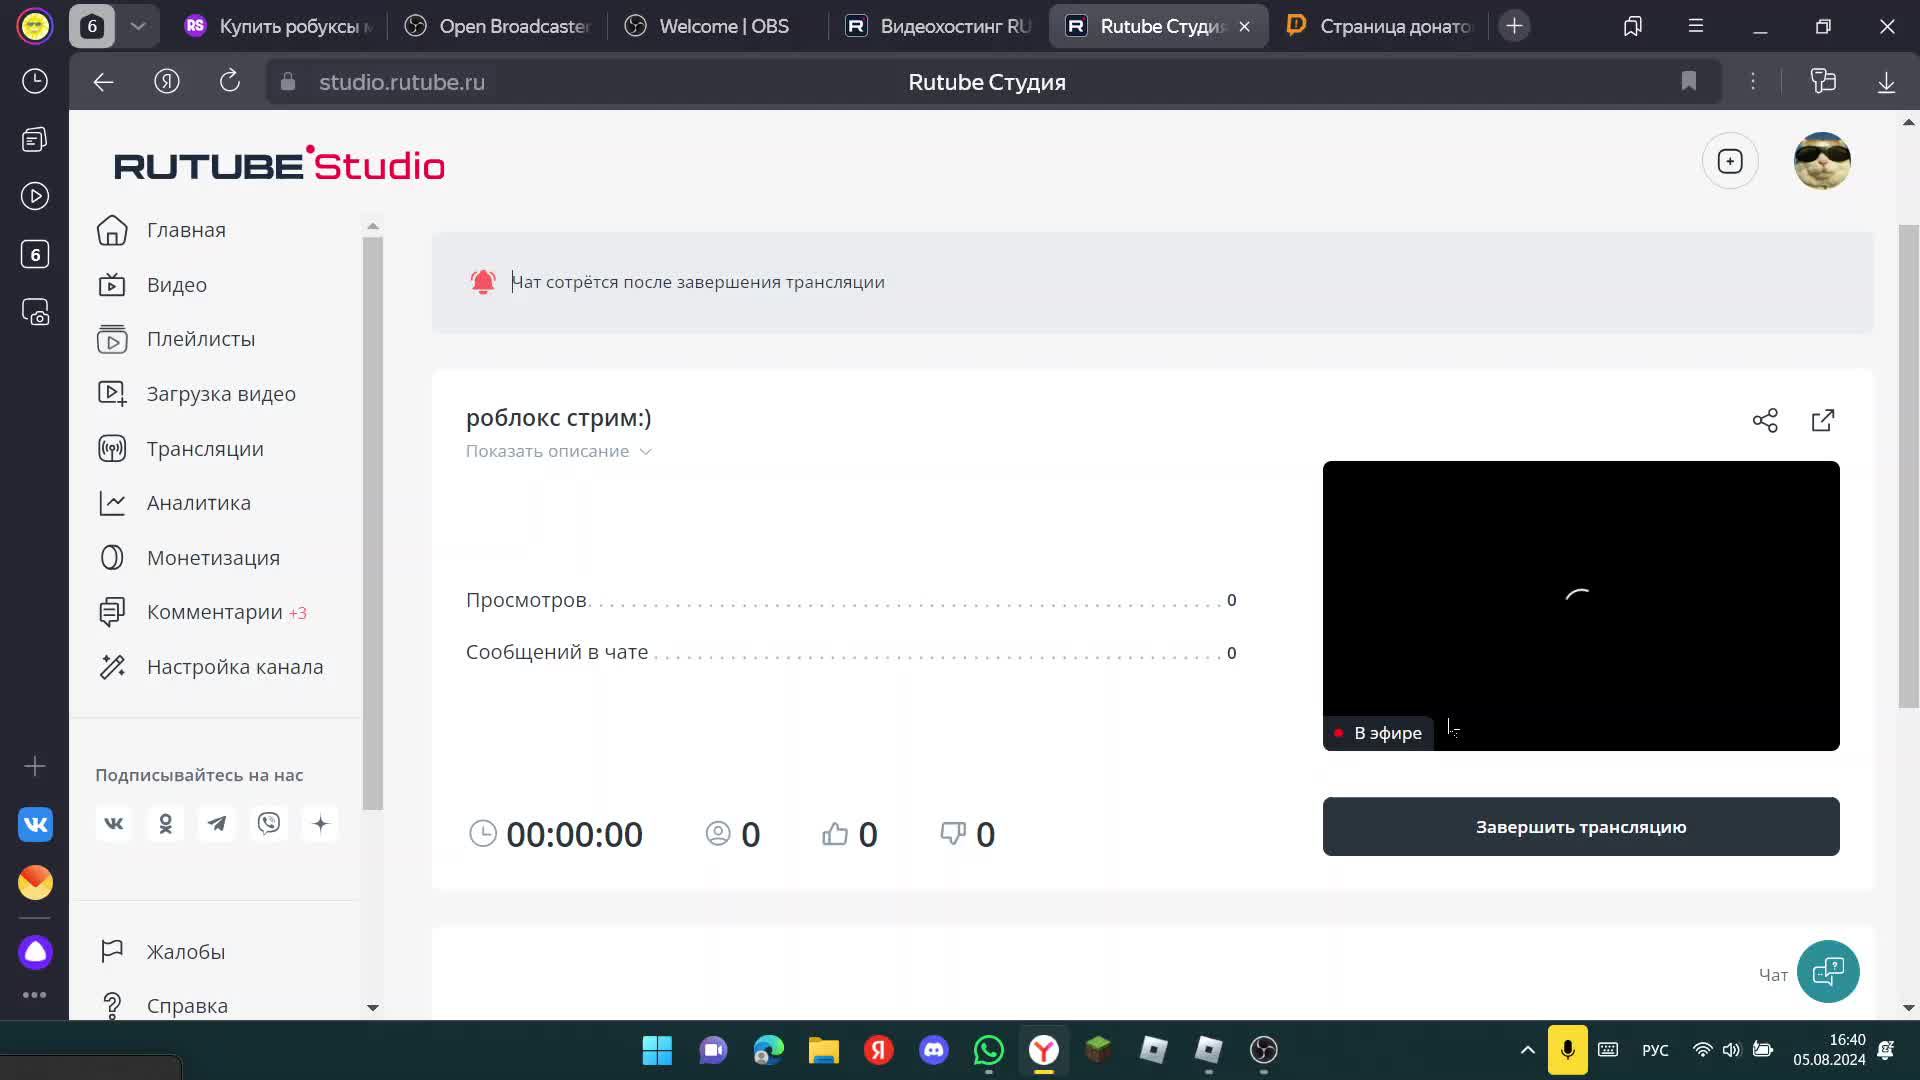Switch to the Welcome | OBS tab

coord(718,26)
